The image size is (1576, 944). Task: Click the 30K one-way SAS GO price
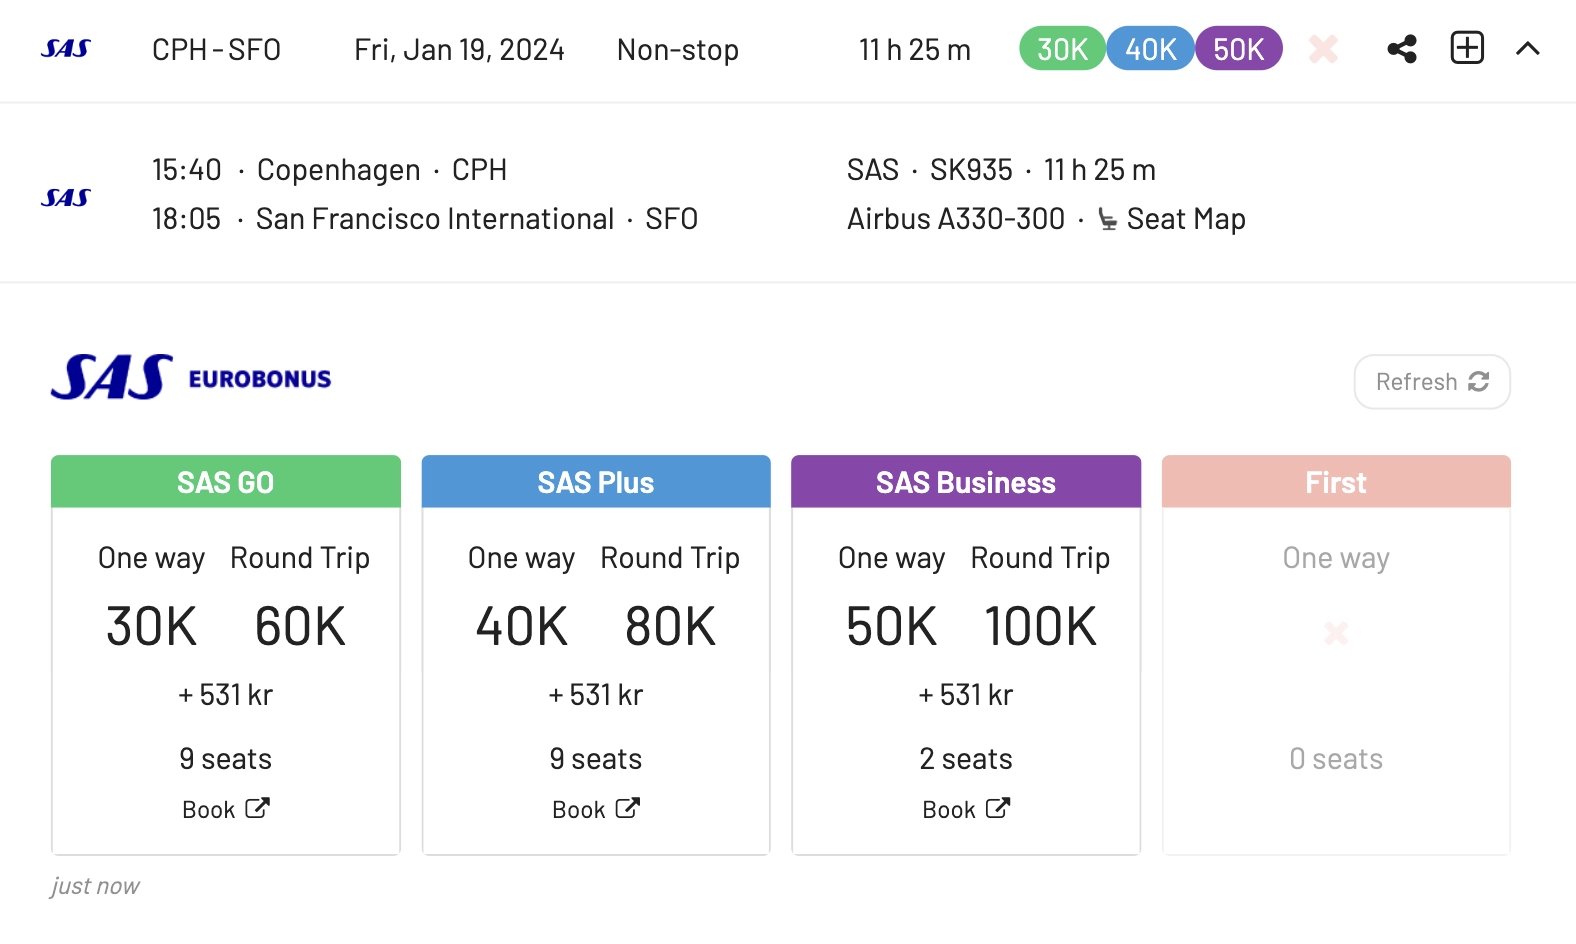(x=152, y=627)
